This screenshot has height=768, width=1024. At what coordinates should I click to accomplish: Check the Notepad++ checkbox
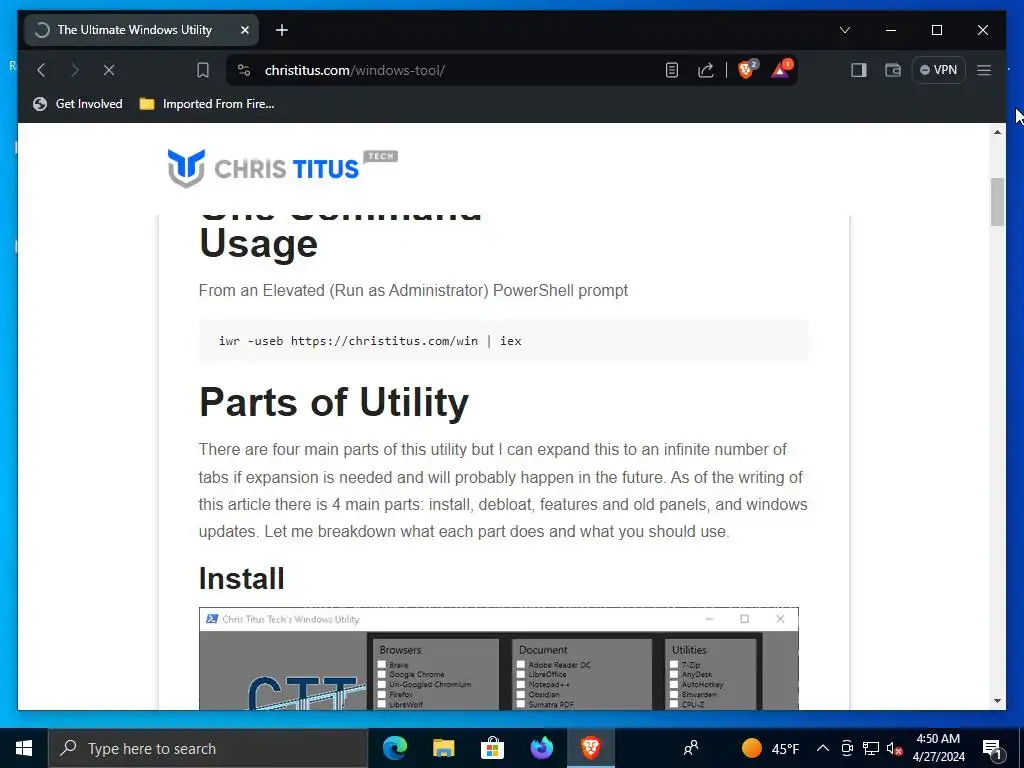tap(520, 684)
